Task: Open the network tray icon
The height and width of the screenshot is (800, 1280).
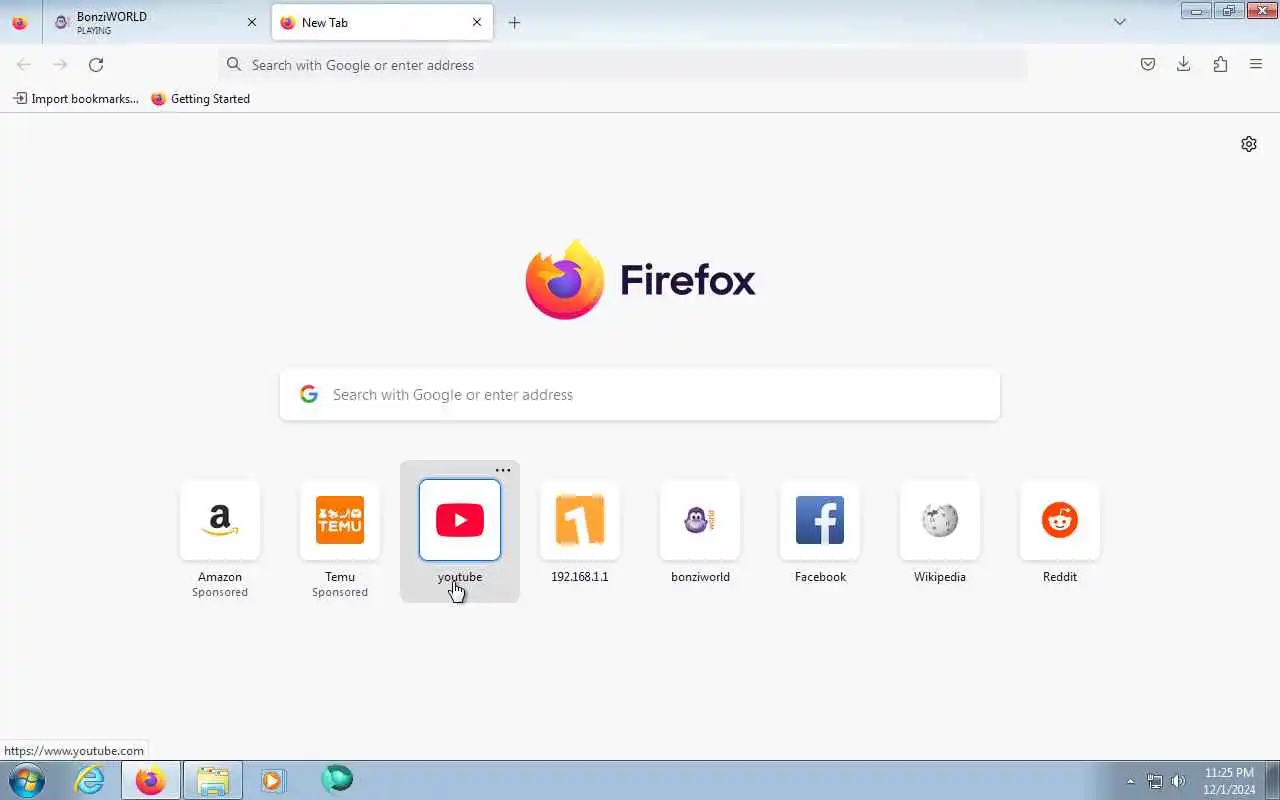Action: point(1155,781)
